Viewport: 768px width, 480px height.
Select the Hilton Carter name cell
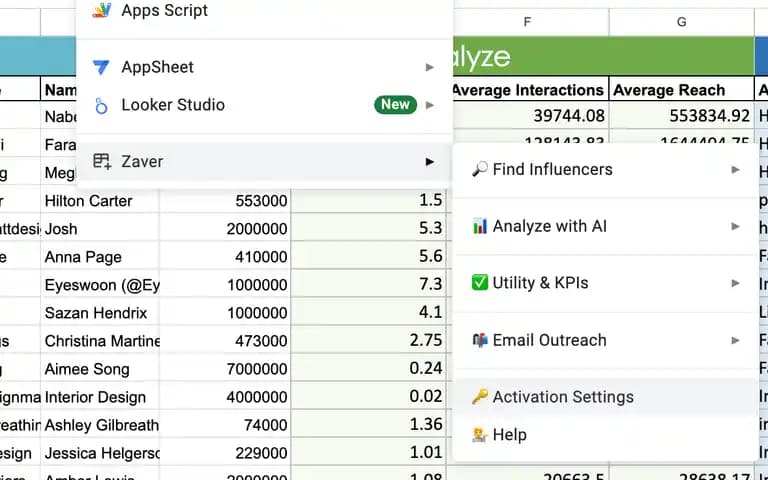(100, 201)
